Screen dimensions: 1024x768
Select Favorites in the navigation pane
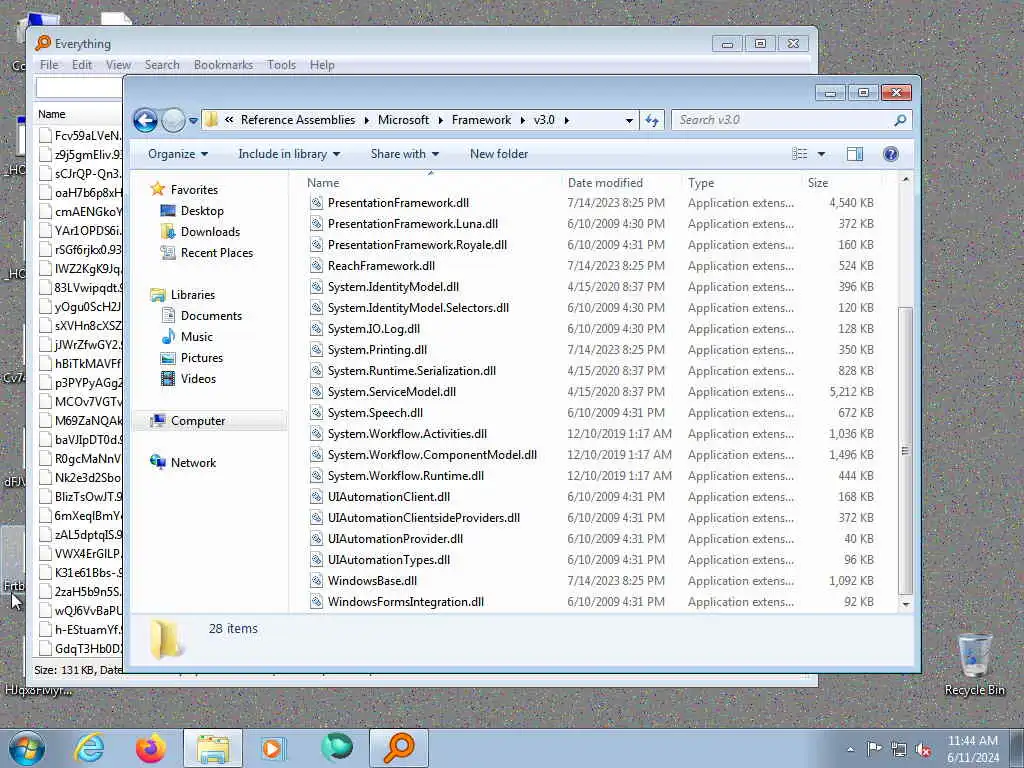click(x=194, y=190)
